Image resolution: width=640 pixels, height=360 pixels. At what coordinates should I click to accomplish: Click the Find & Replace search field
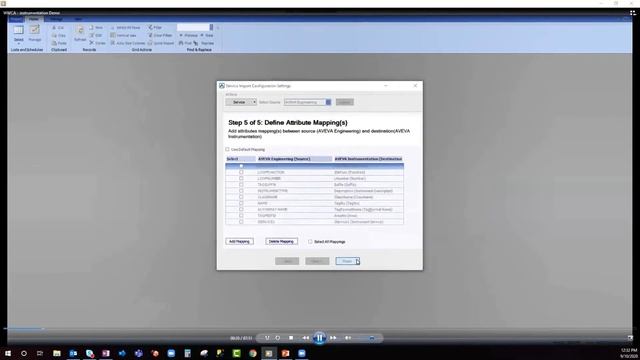(x=193, y=27)
